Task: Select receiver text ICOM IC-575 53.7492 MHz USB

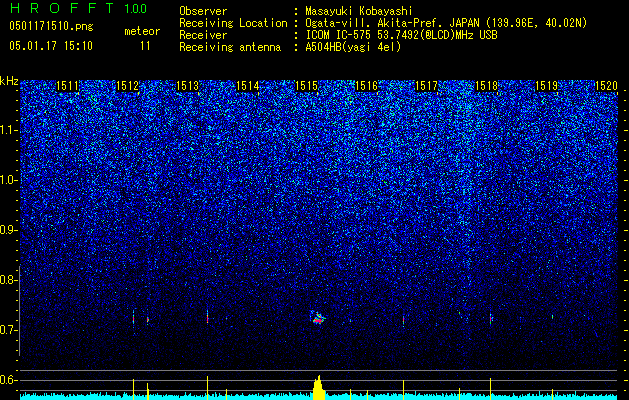Action: coord(401,35)
